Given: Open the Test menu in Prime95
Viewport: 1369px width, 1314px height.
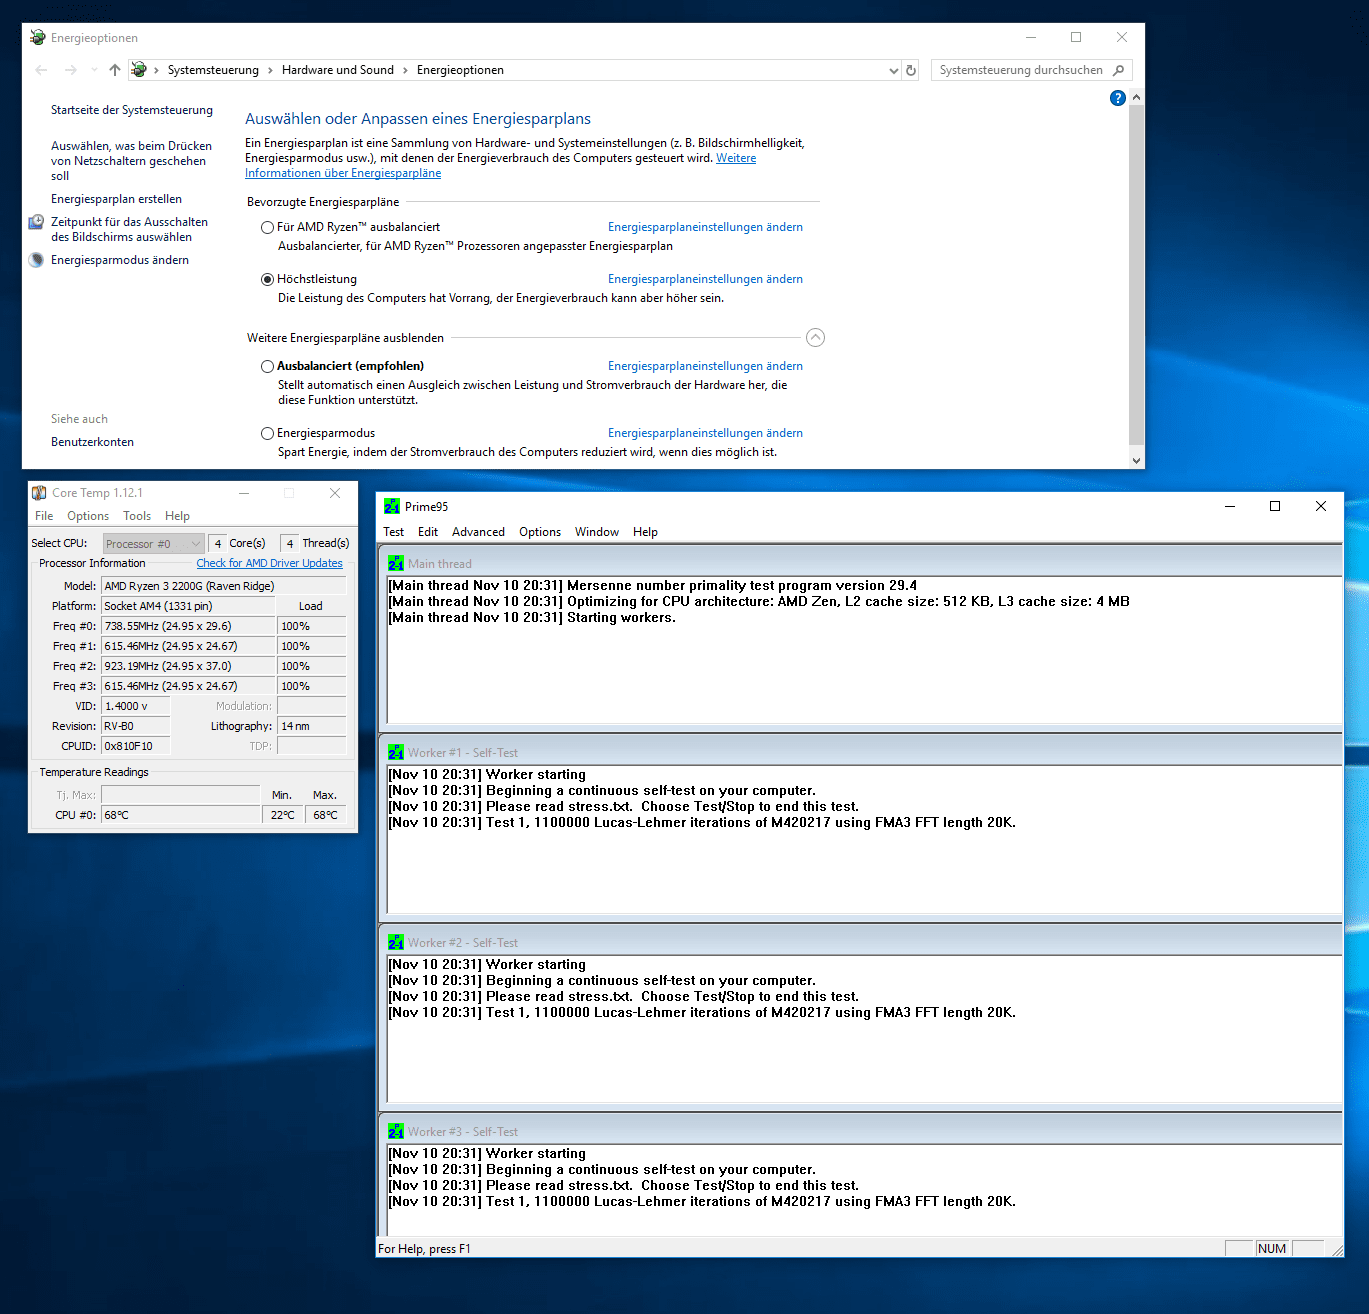Looking at the screenshot, I should click(394, 532).
